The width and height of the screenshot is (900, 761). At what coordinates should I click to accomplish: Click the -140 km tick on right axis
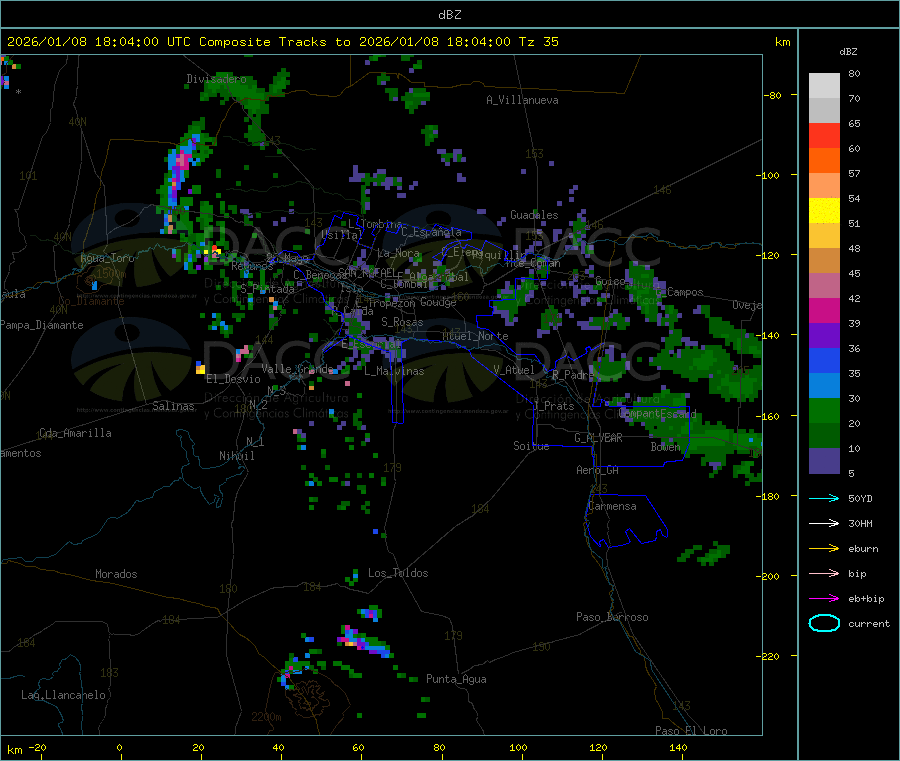770,335
